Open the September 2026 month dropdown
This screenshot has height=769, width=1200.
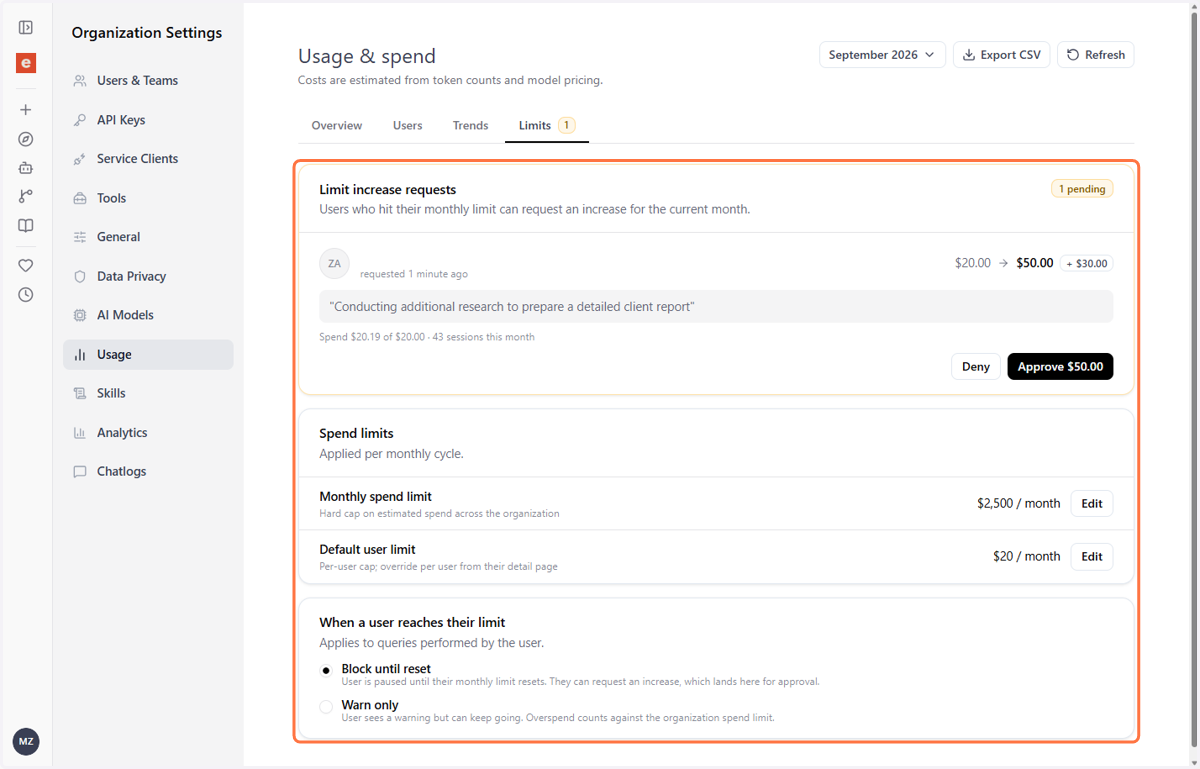pyautogui.click(x=882, y=55)
